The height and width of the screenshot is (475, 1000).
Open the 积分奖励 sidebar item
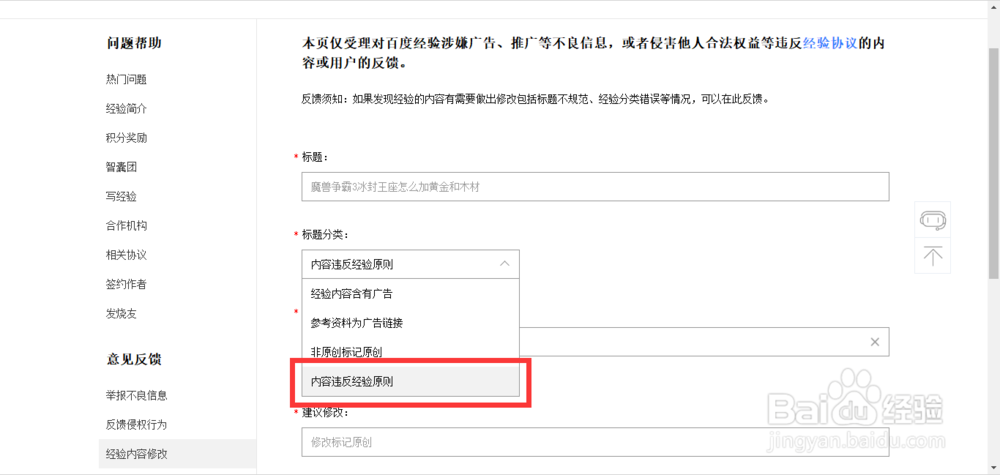pyautogui.click(x=126, y=137)
